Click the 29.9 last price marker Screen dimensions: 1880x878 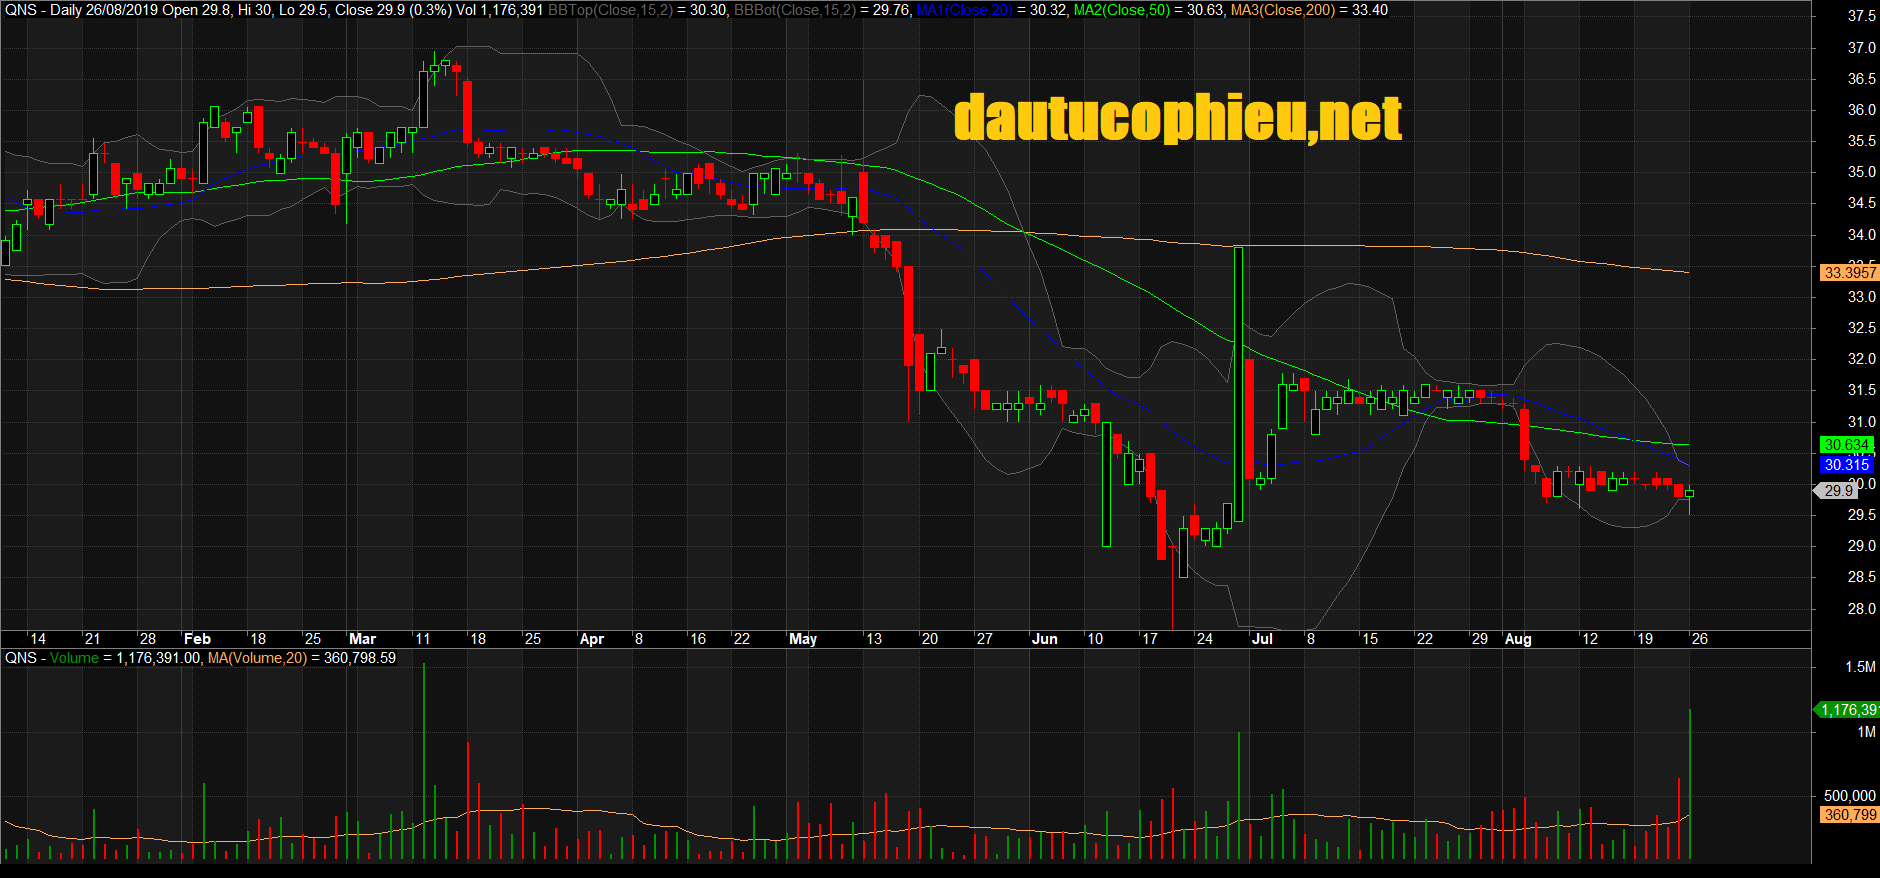[x=1838, y=491]
